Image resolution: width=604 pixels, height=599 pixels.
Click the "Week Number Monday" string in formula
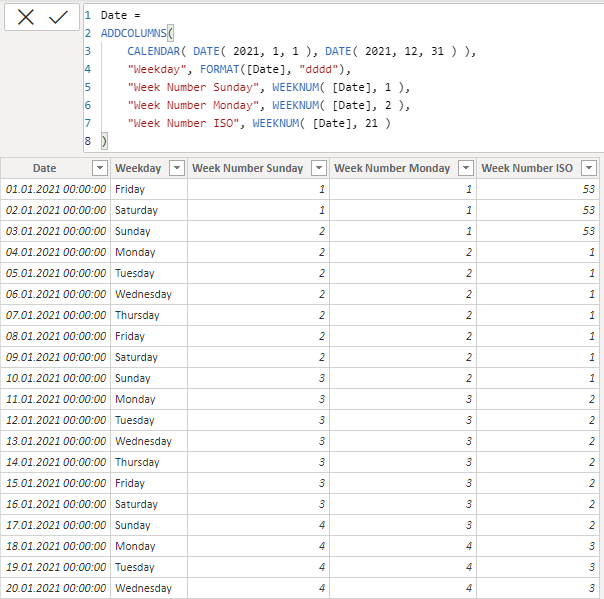click(193, 105)
